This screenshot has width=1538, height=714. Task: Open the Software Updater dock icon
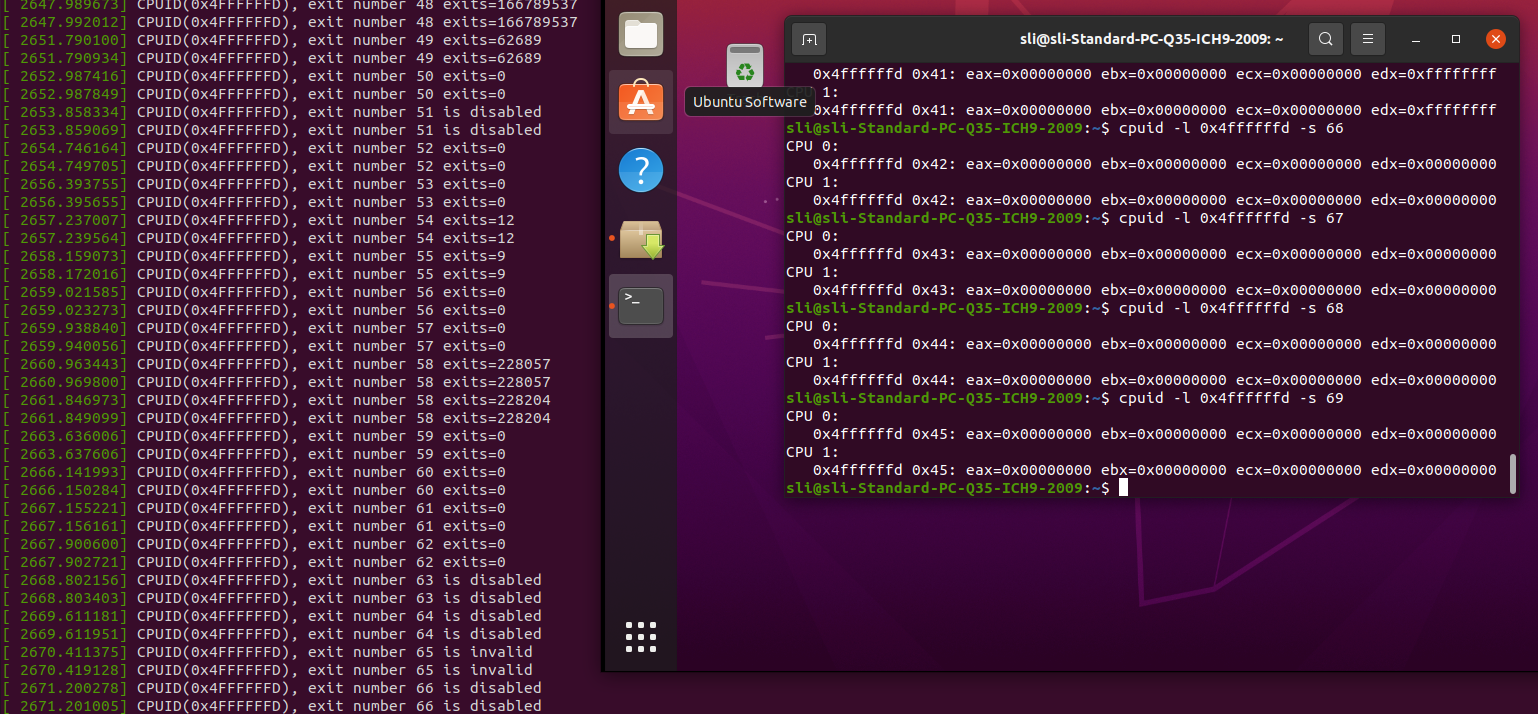(x=640, y=238)
